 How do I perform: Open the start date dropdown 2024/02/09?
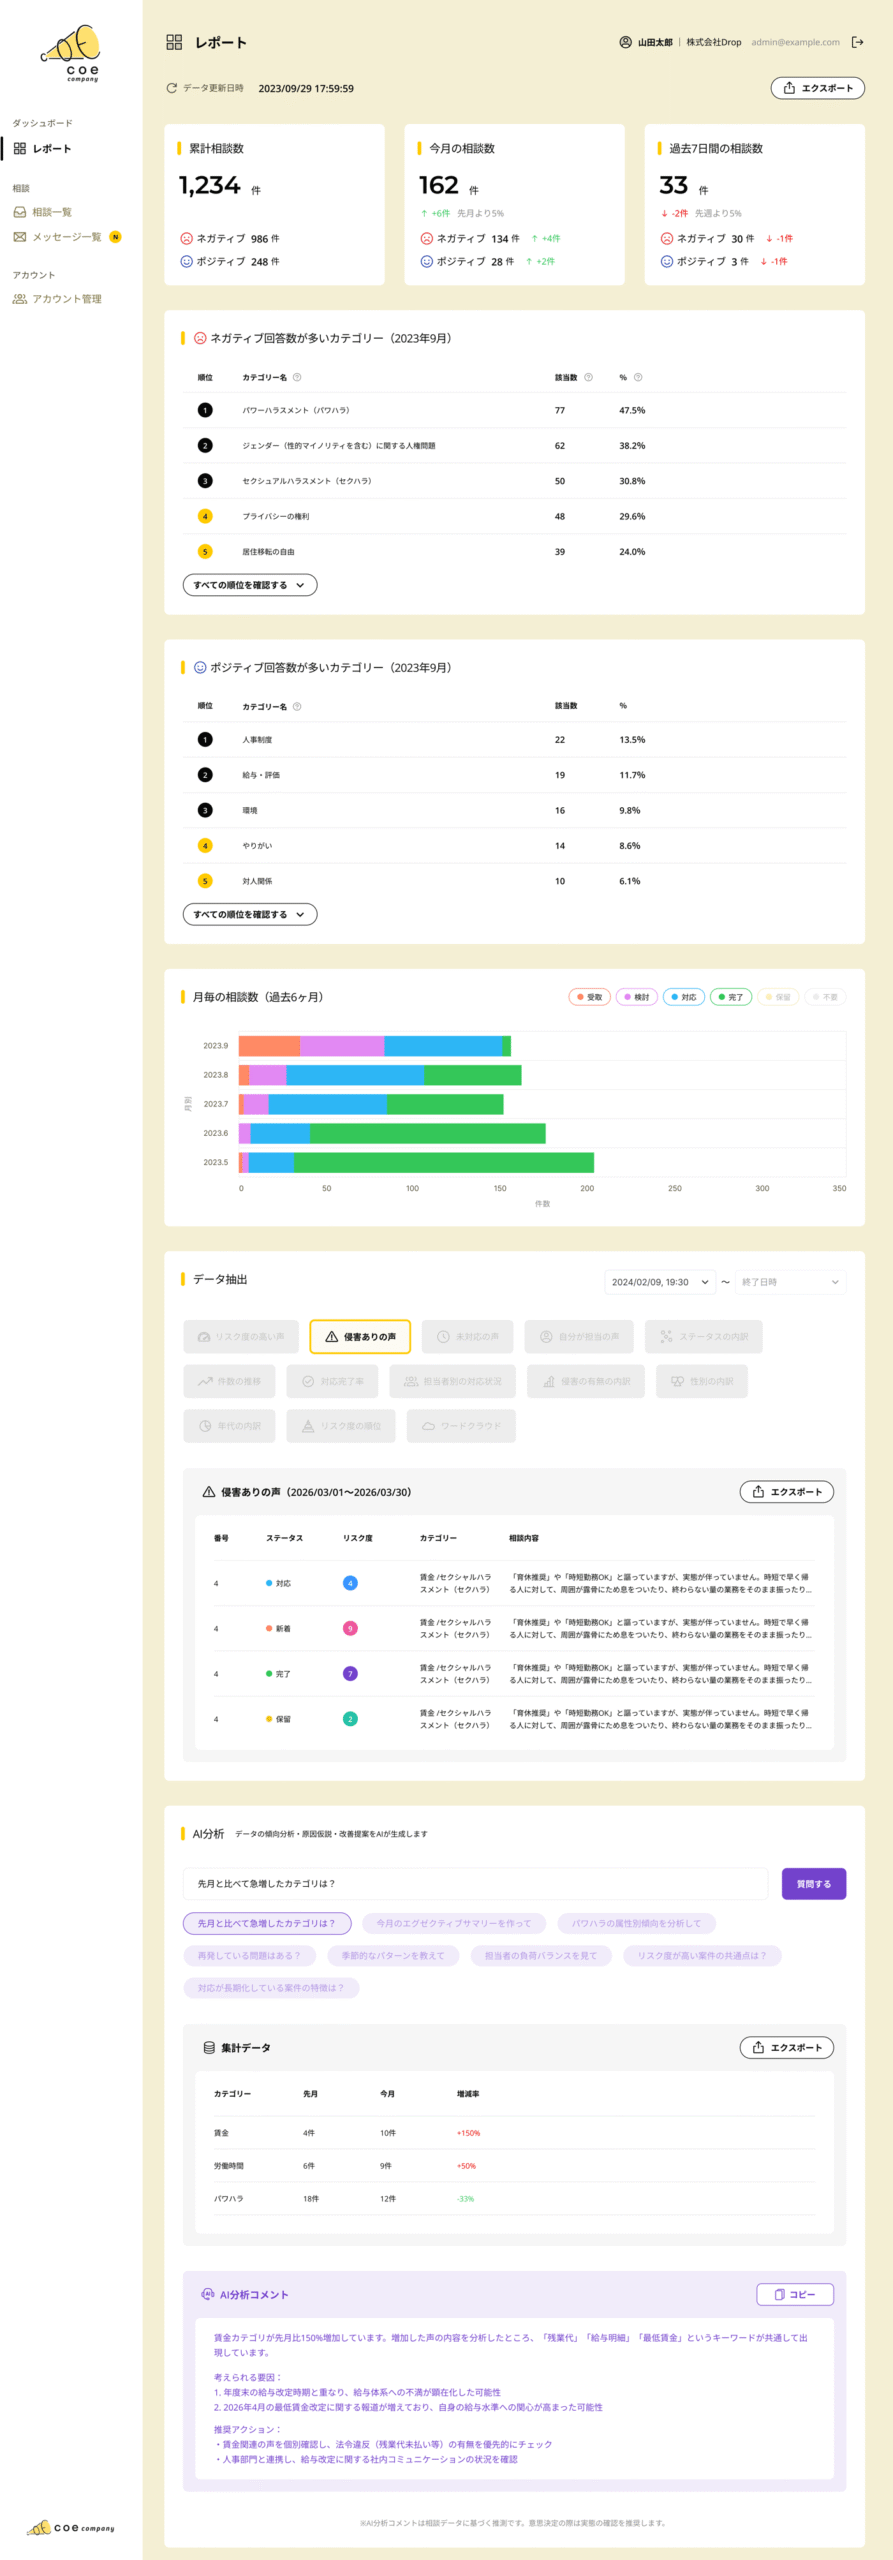coord(660,1282)
